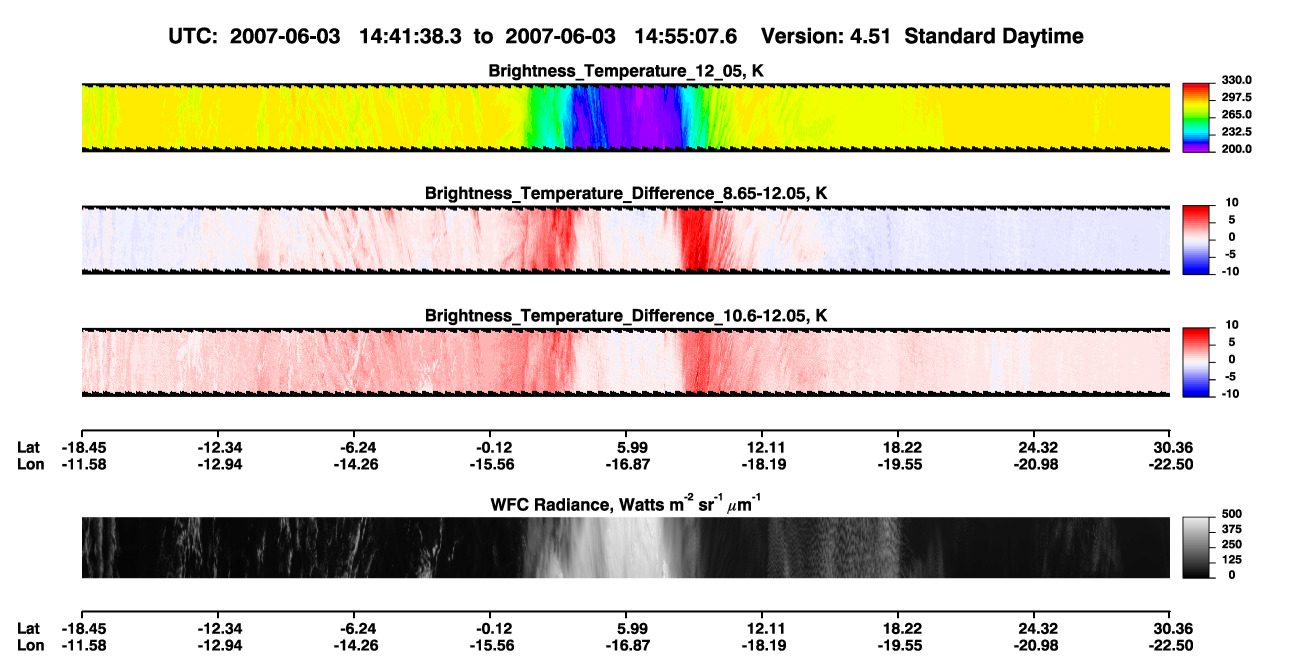Image resolution: width=1300 pixels, height=667 pixels.
Task: Click the '500' radiance color bar label
Action: [1234, 514]
